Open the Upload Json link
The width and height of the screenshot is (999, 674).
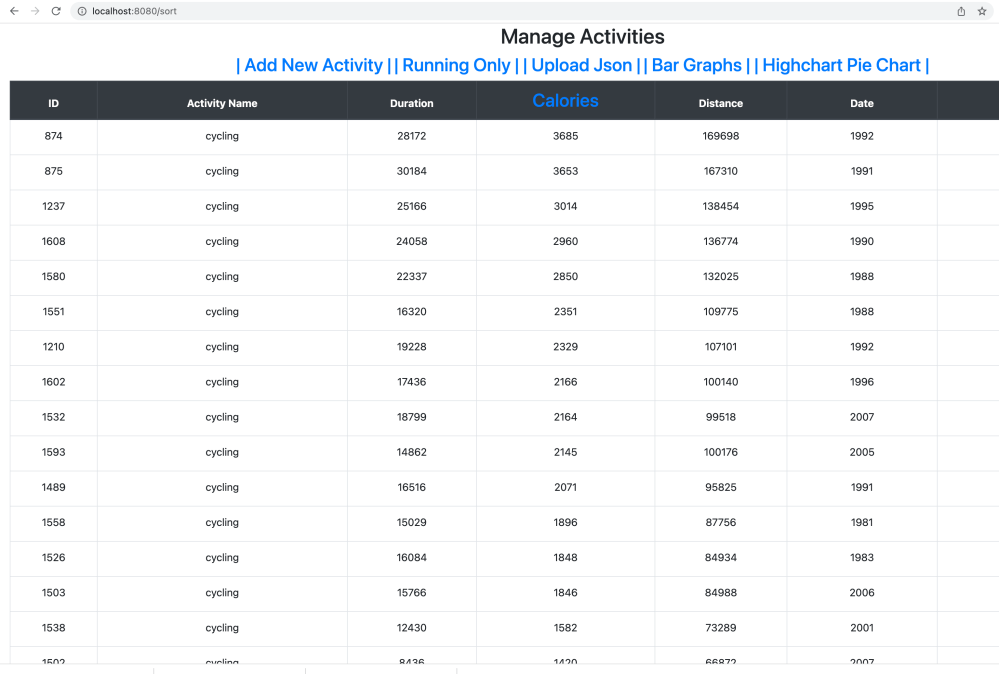[x=581, y=65]
